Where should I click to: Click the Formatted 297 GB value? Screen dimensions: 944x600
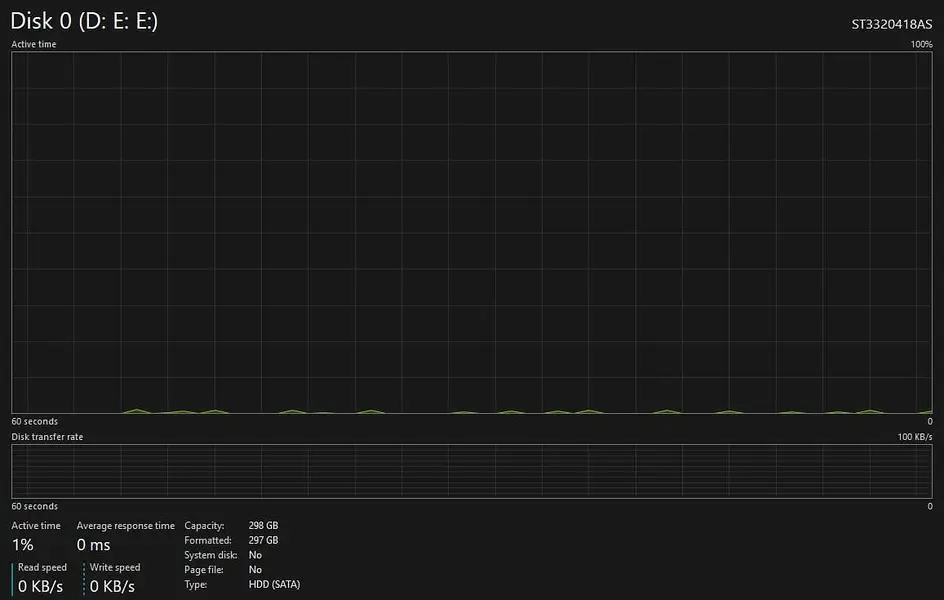click(263, 541)
